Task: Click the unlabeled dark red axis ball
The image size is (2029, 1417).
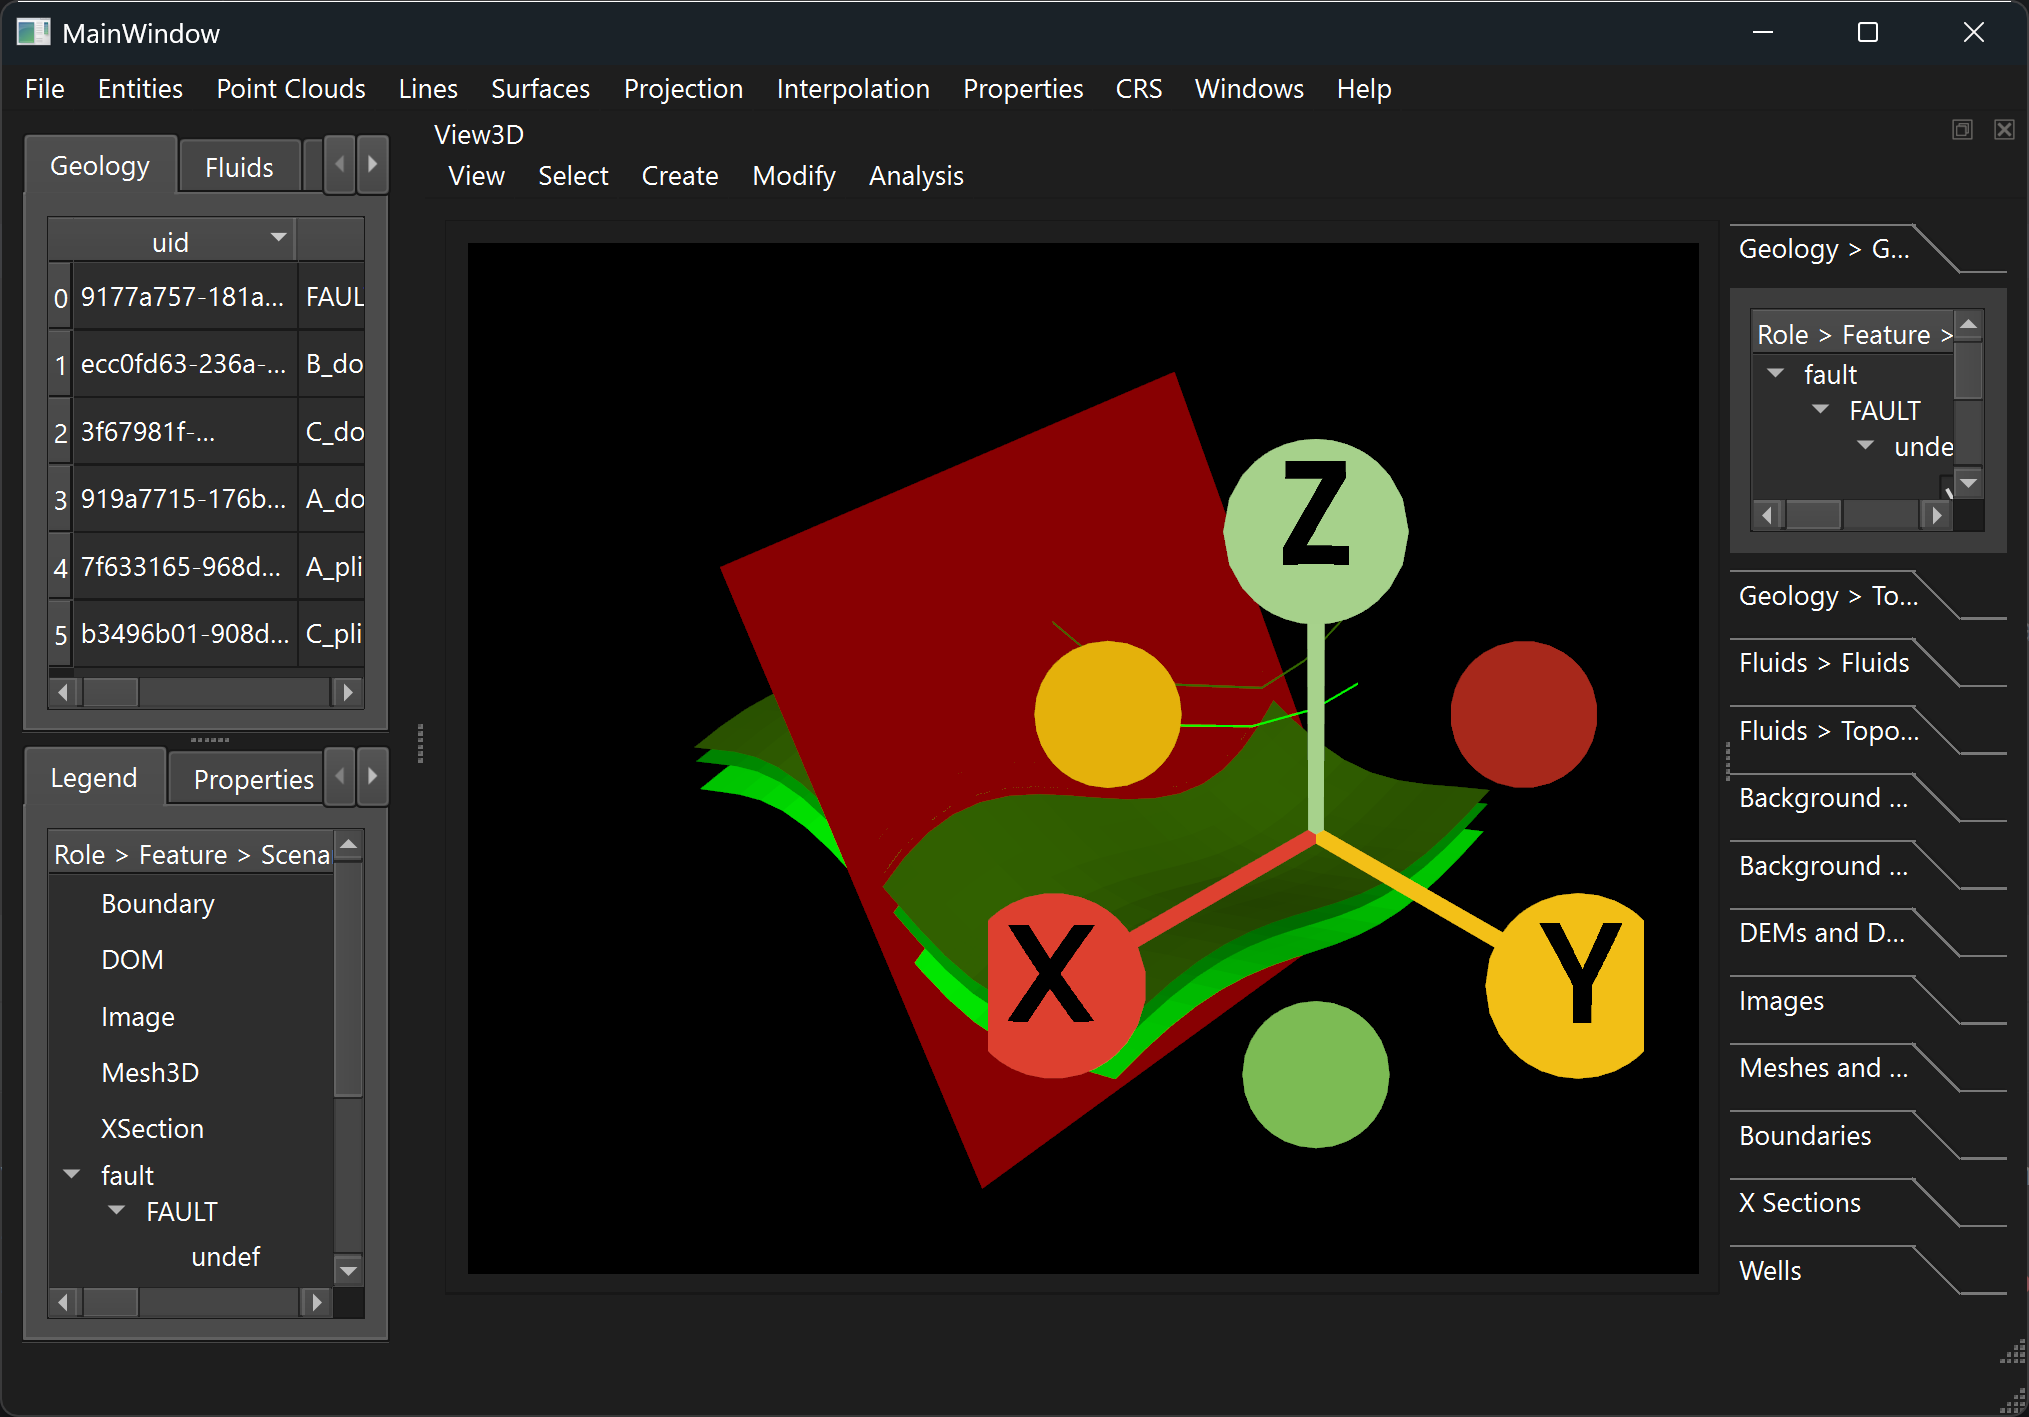Action: [1523, 714]
